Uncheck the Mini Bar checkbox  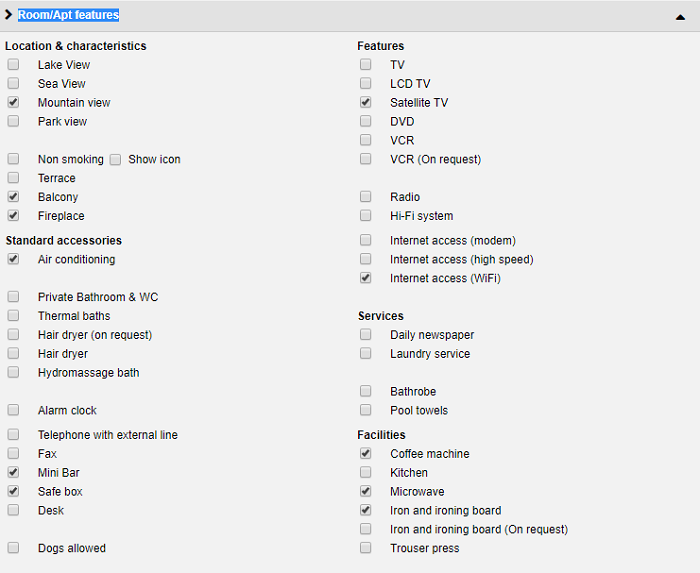(x=13, y=472)
